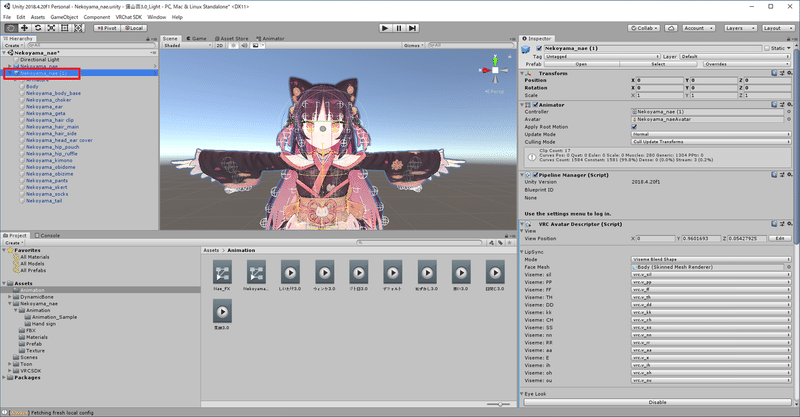This screenshot has height=417, width=800.
Task: Select the Rotate tool
Action: click(38, 28)
